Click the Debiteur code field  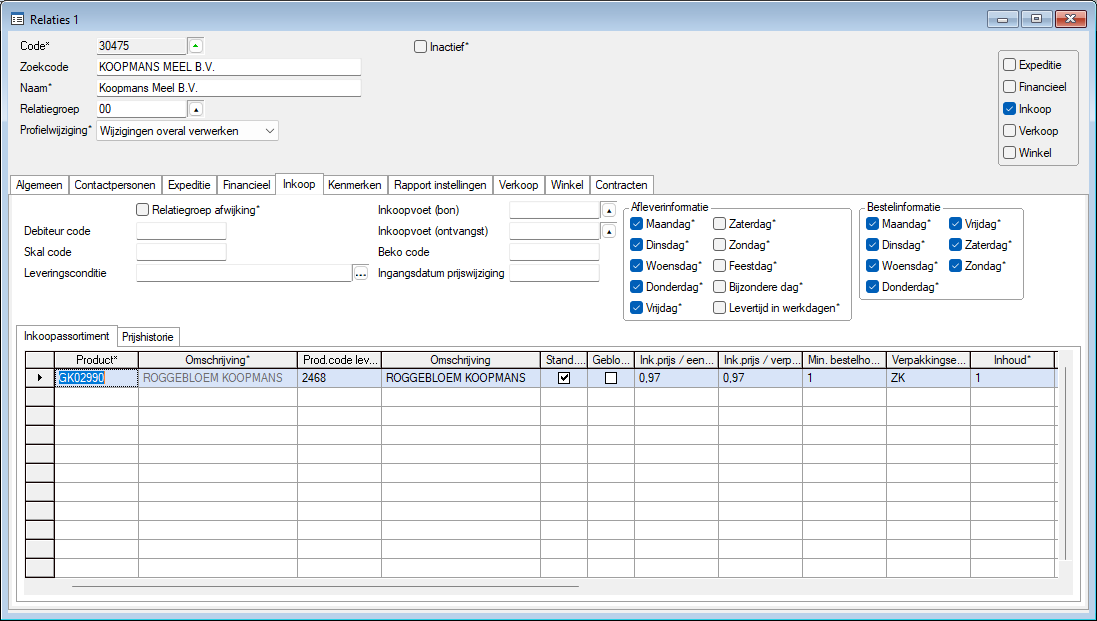pos(181,231)
